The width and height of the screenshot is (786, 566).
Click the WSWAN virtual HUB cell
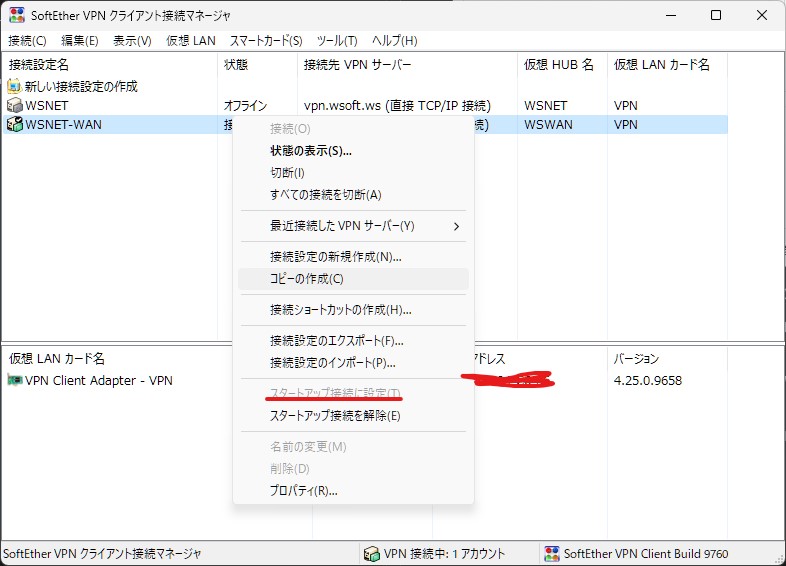point(548,125)
